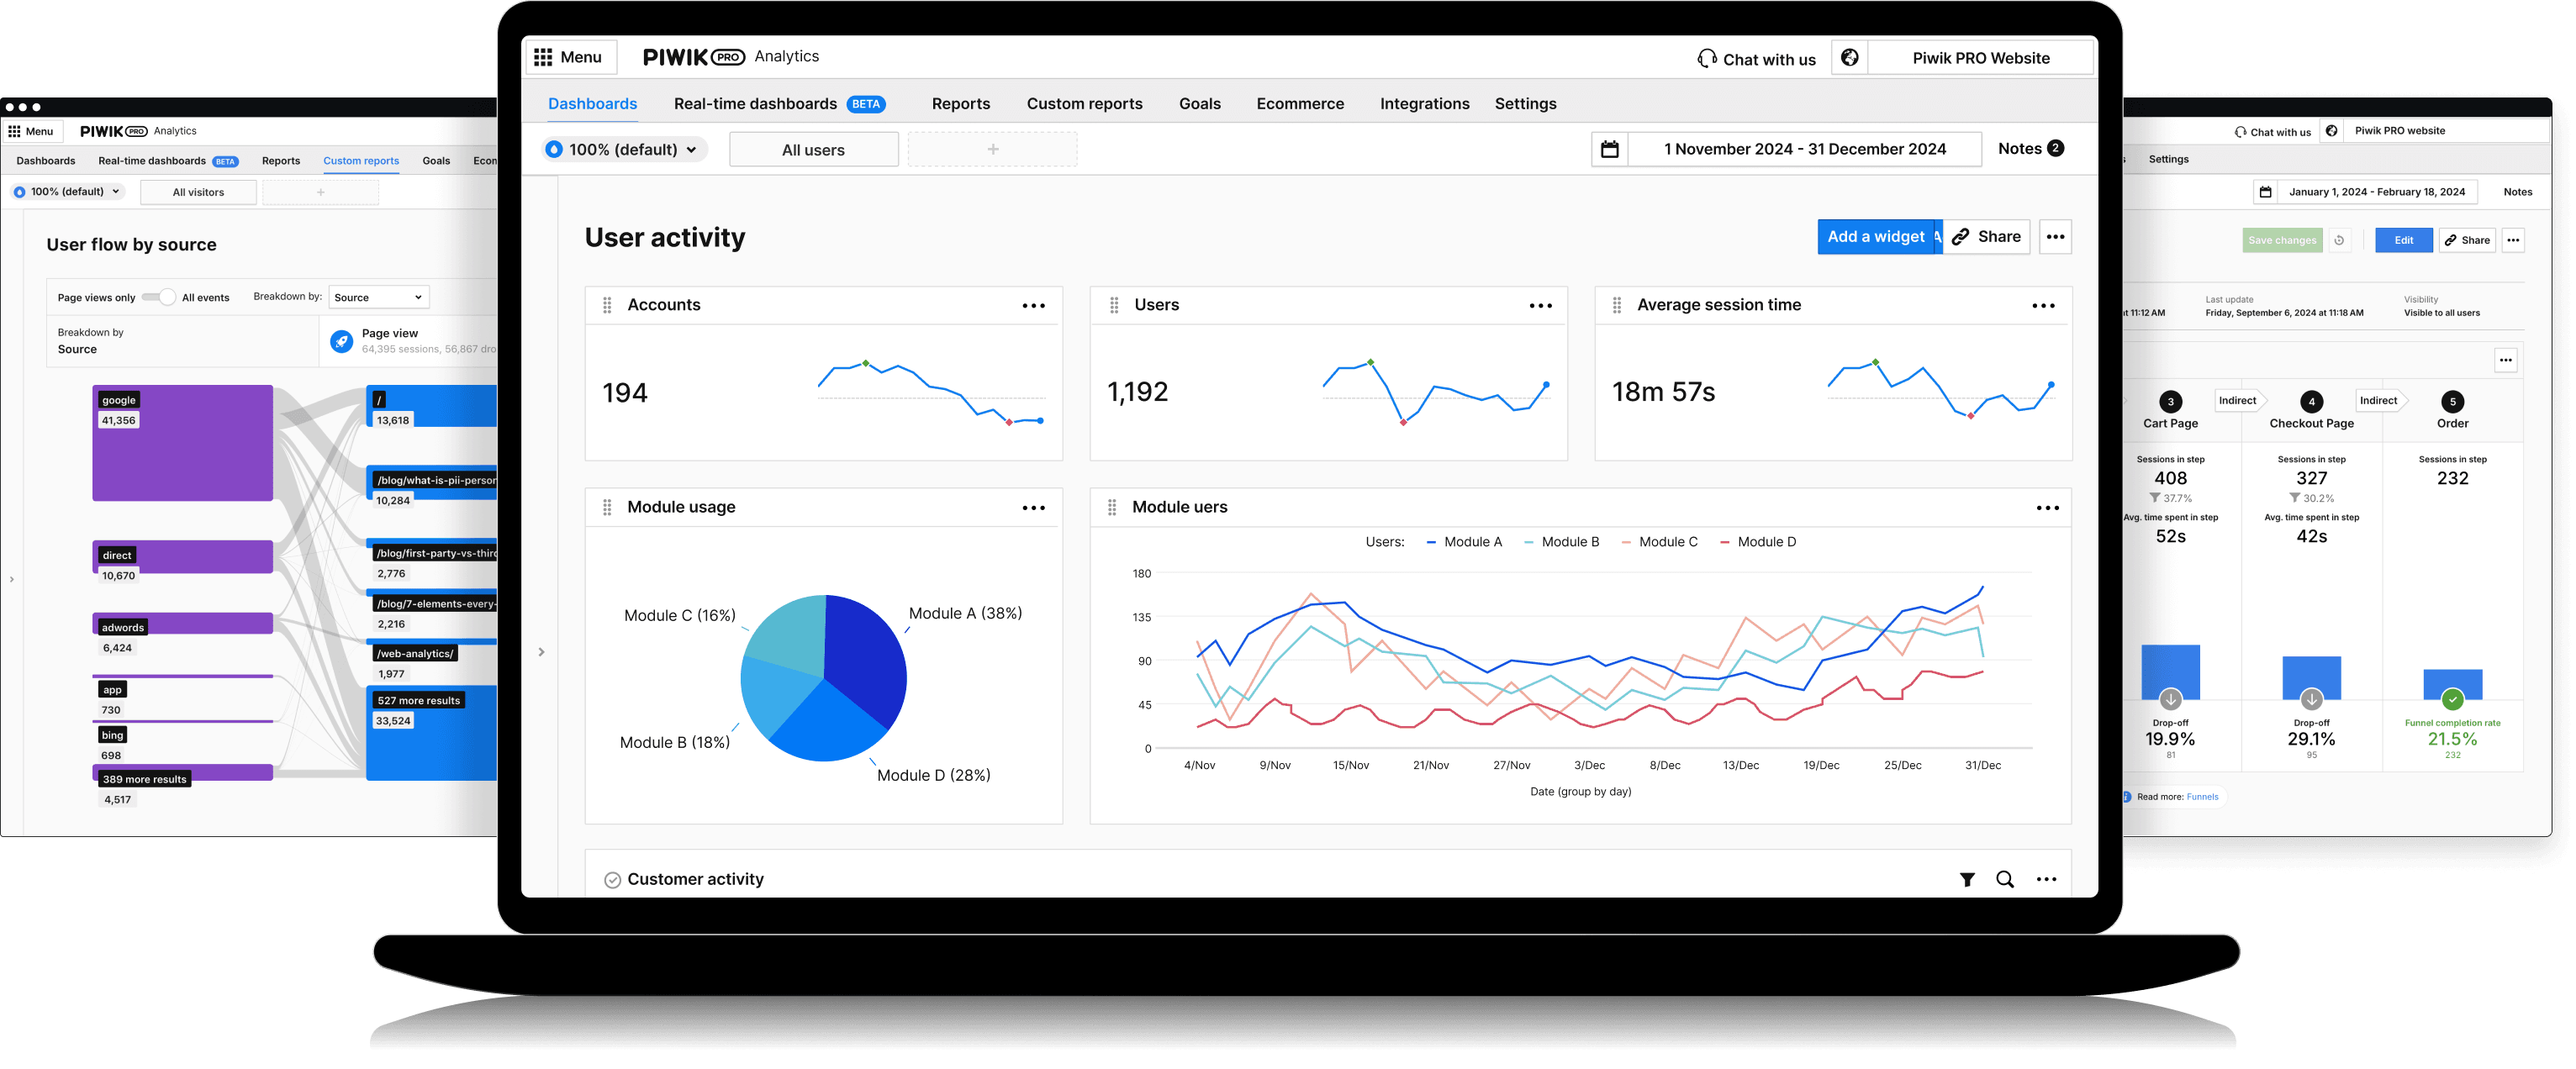Switch to the Custom reports tab

[1084, 104]
